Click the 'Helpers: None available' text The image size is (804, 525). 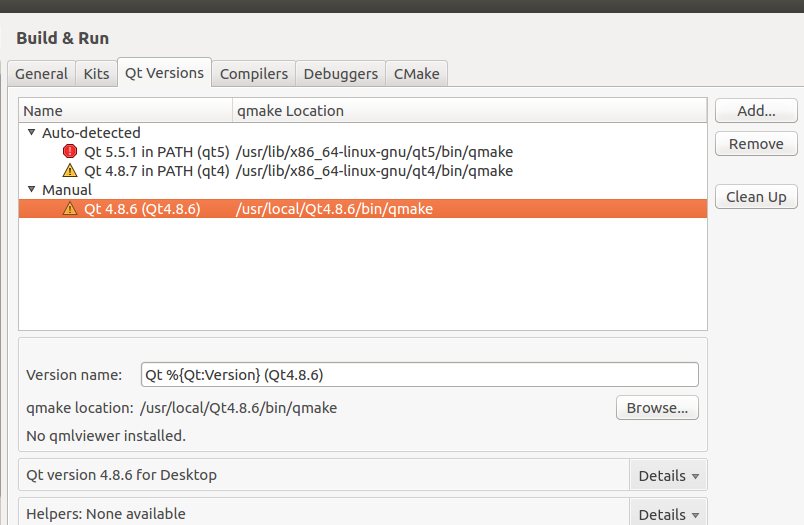coord(106,514)
